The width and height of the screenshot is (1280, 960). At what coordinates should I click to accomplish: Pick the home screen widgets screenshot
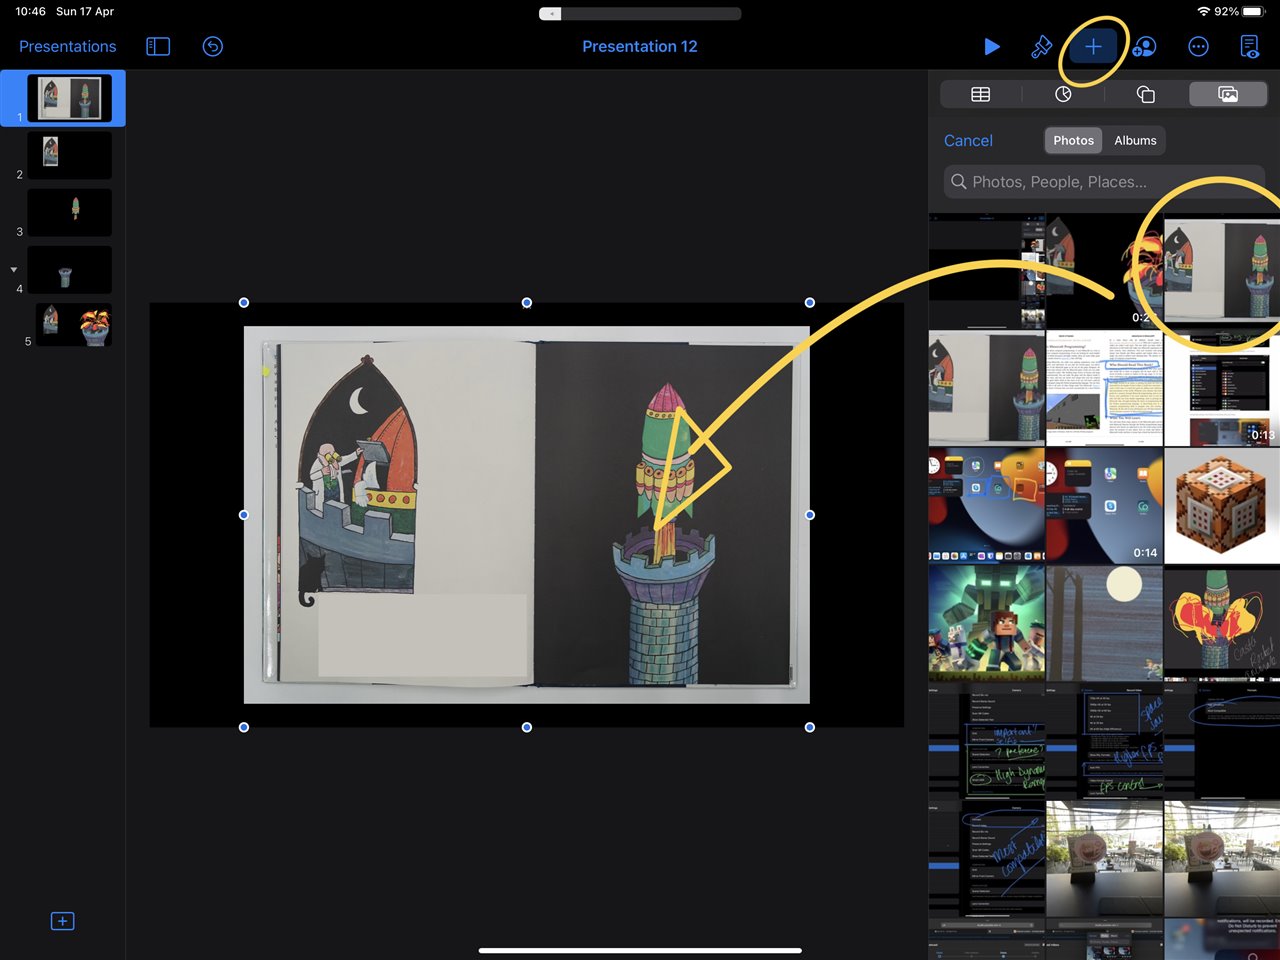986,506
